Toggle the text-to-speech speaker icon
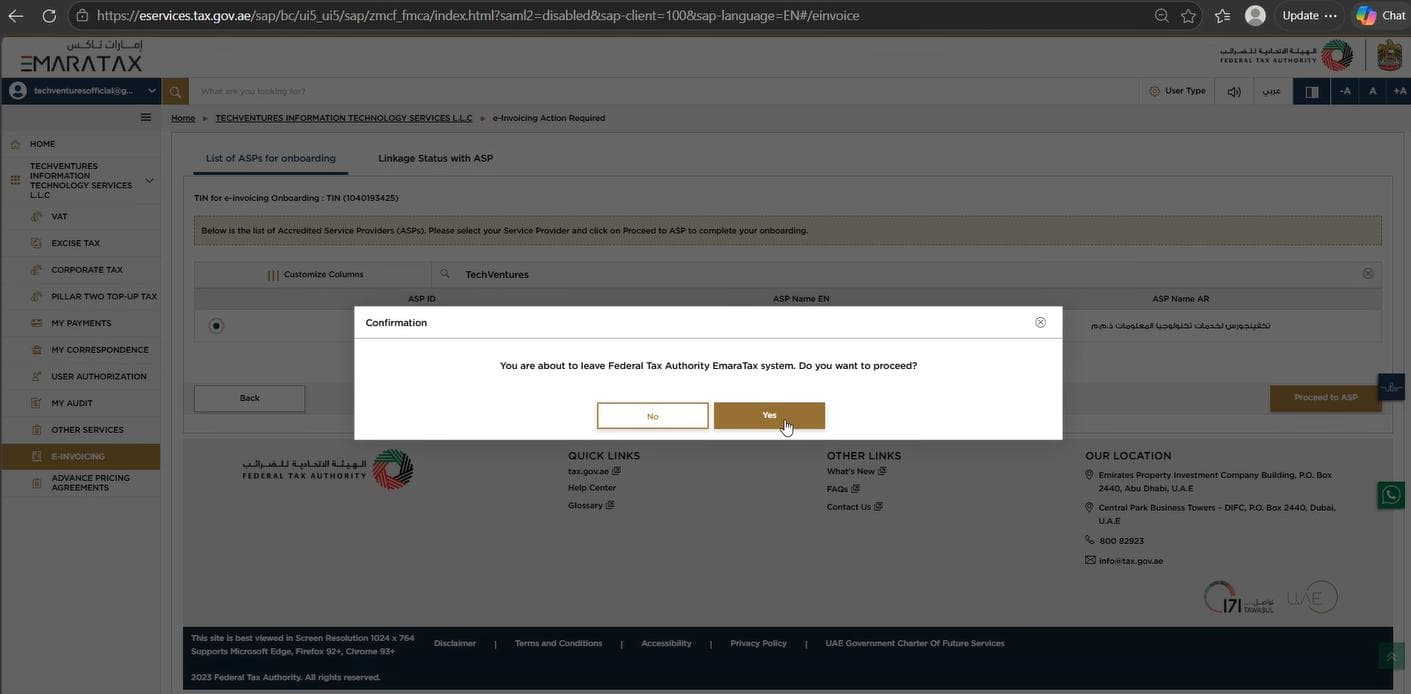The width and height of the screenshot is (1411, 694). click(x=1234, y=92)
